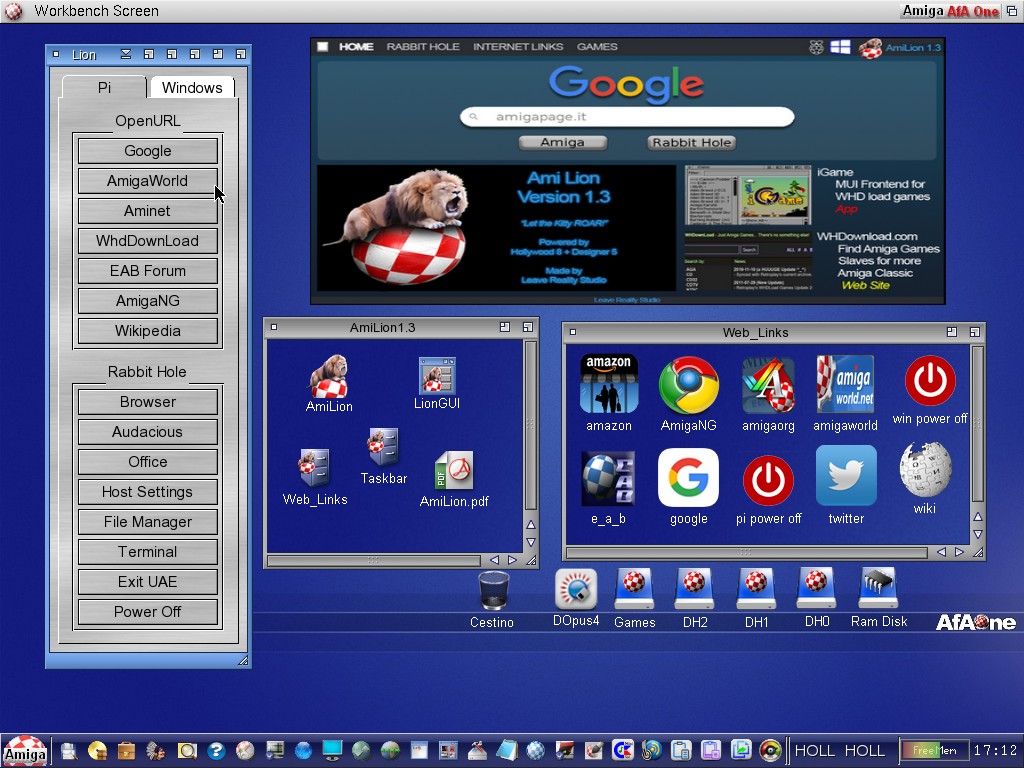The image size is (1024, 768).
Task: Select the RABBIT HOLE menu item
Action: [424, 47]
